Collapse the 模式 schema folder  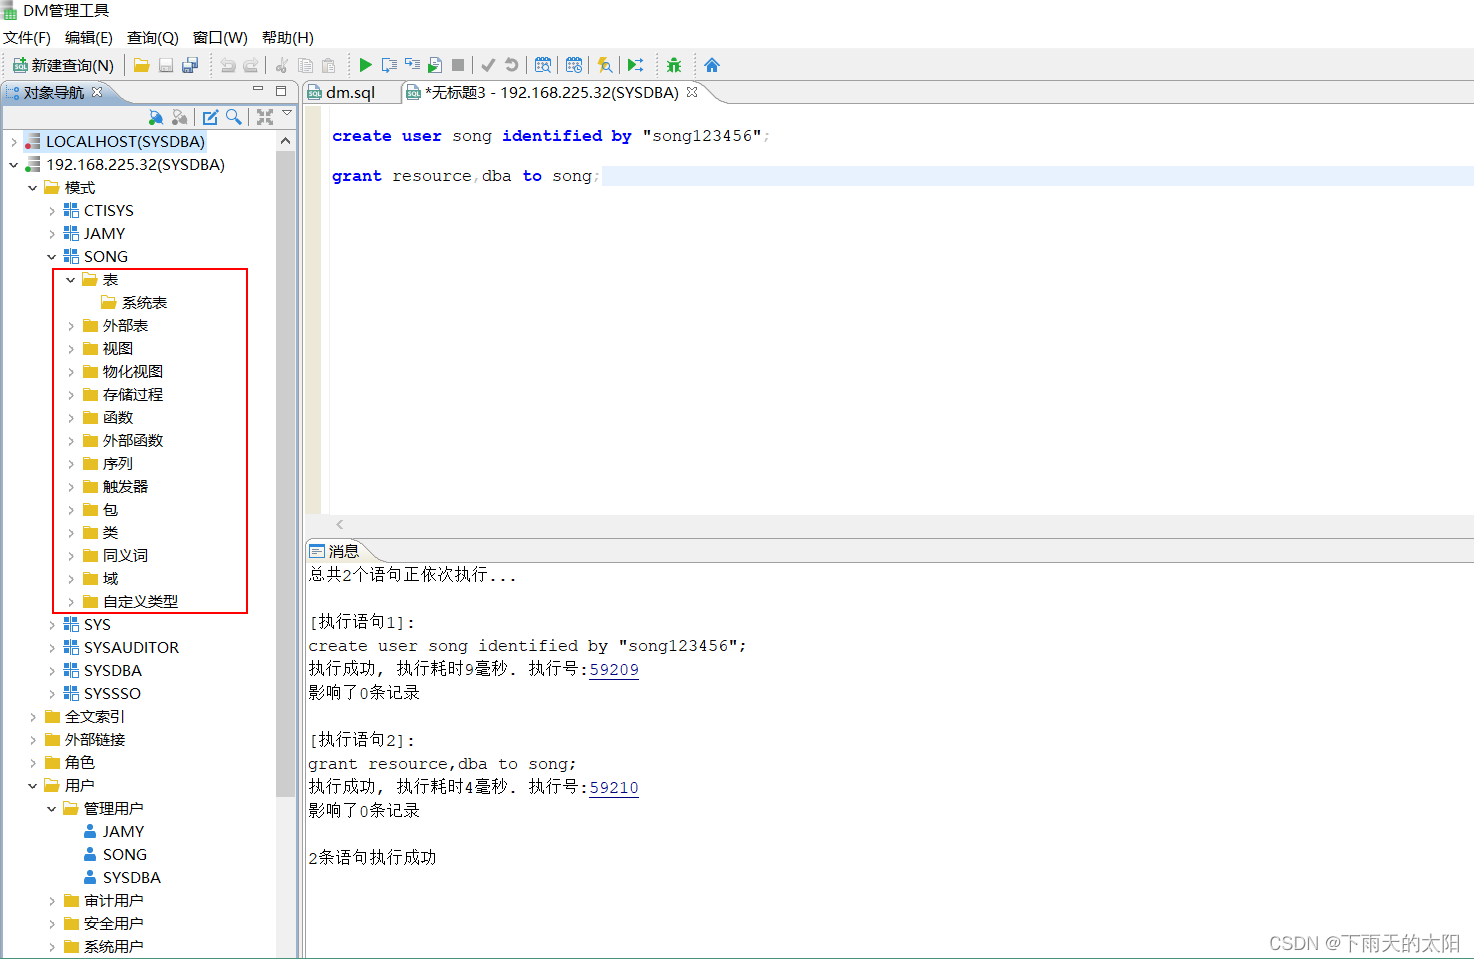click(x=32, y=188)
